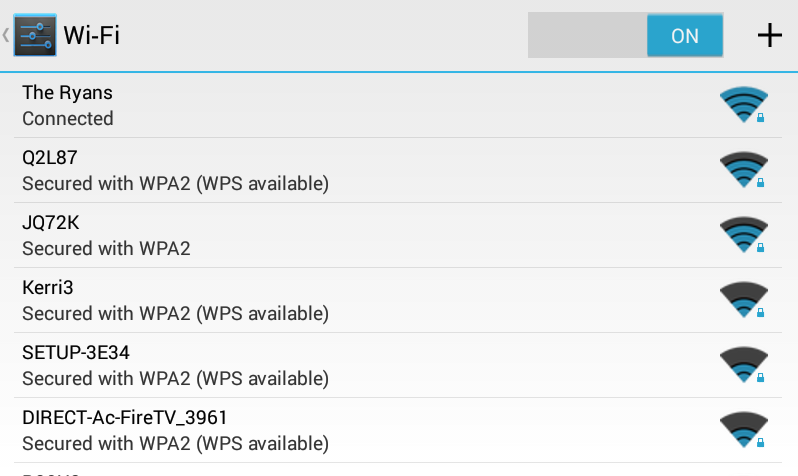Screen dimensions: 798x476
Task: Tap DIRECT-Ac-FireTV_3961 signal icon
Action: pyautogui.click(x=743, y=430)
